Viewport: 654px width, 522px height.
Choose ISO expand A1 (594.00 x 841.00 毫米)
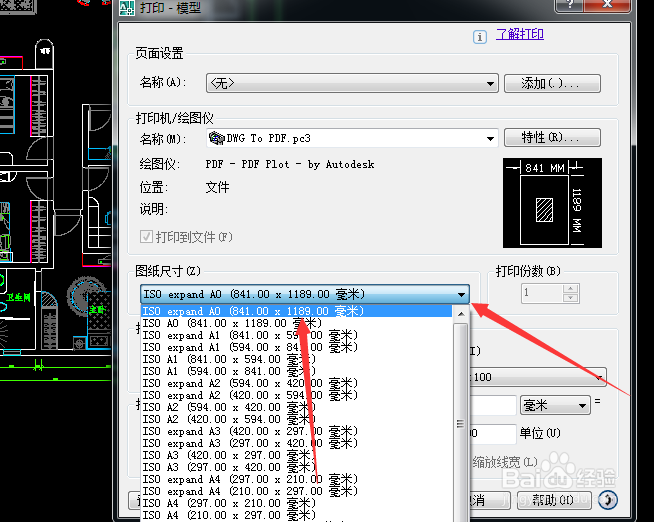click(297, 347)
